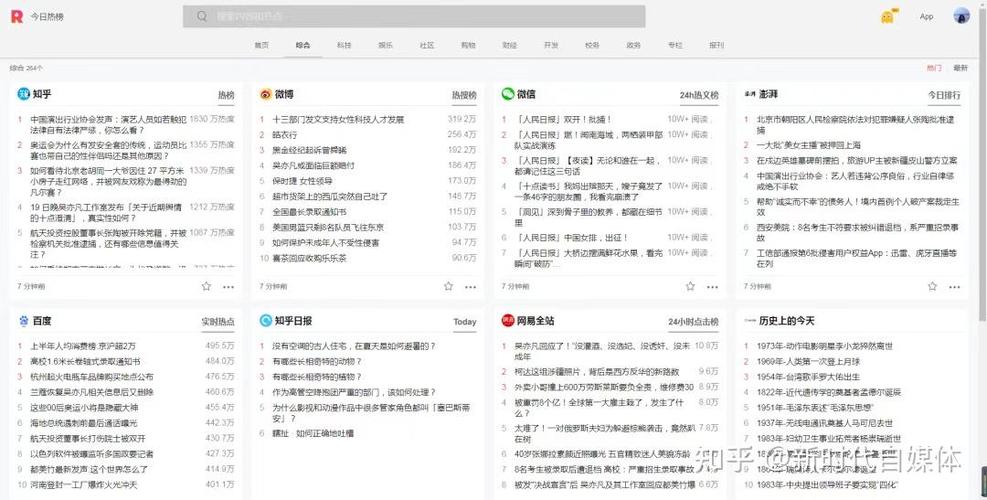Click the yellow ghost mascot icon
This screenshot has height=500, width=987.
click(888, 17)
